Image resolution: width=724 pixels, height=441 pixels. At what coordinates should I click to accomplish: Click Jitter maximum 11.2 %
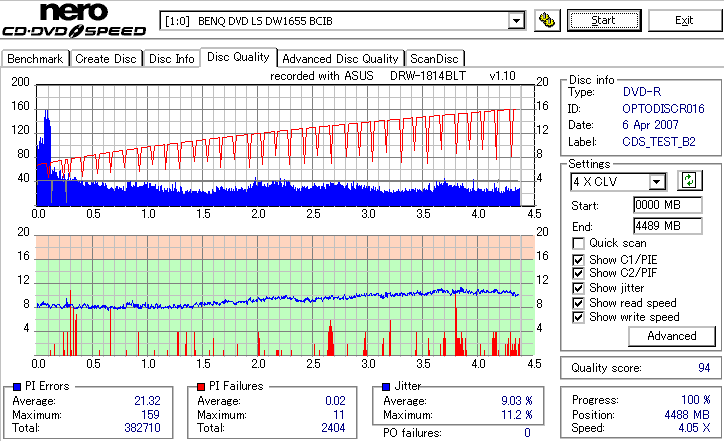pos(517,415)
